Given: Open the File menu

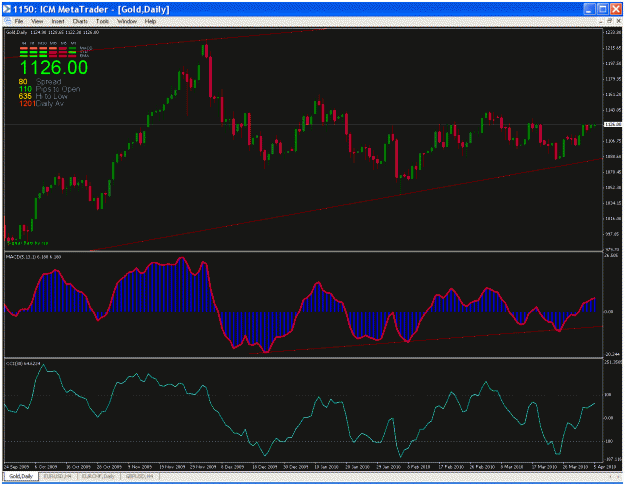Looking at the screenshot, I should tap(18, 21).
